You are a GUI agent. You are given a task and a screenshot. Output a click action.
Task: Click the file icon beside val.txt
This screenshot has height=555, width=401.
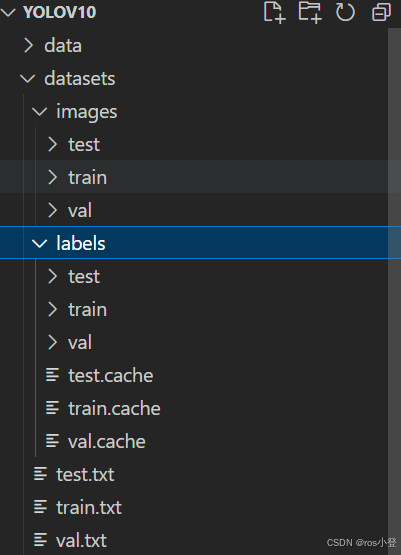40,540
